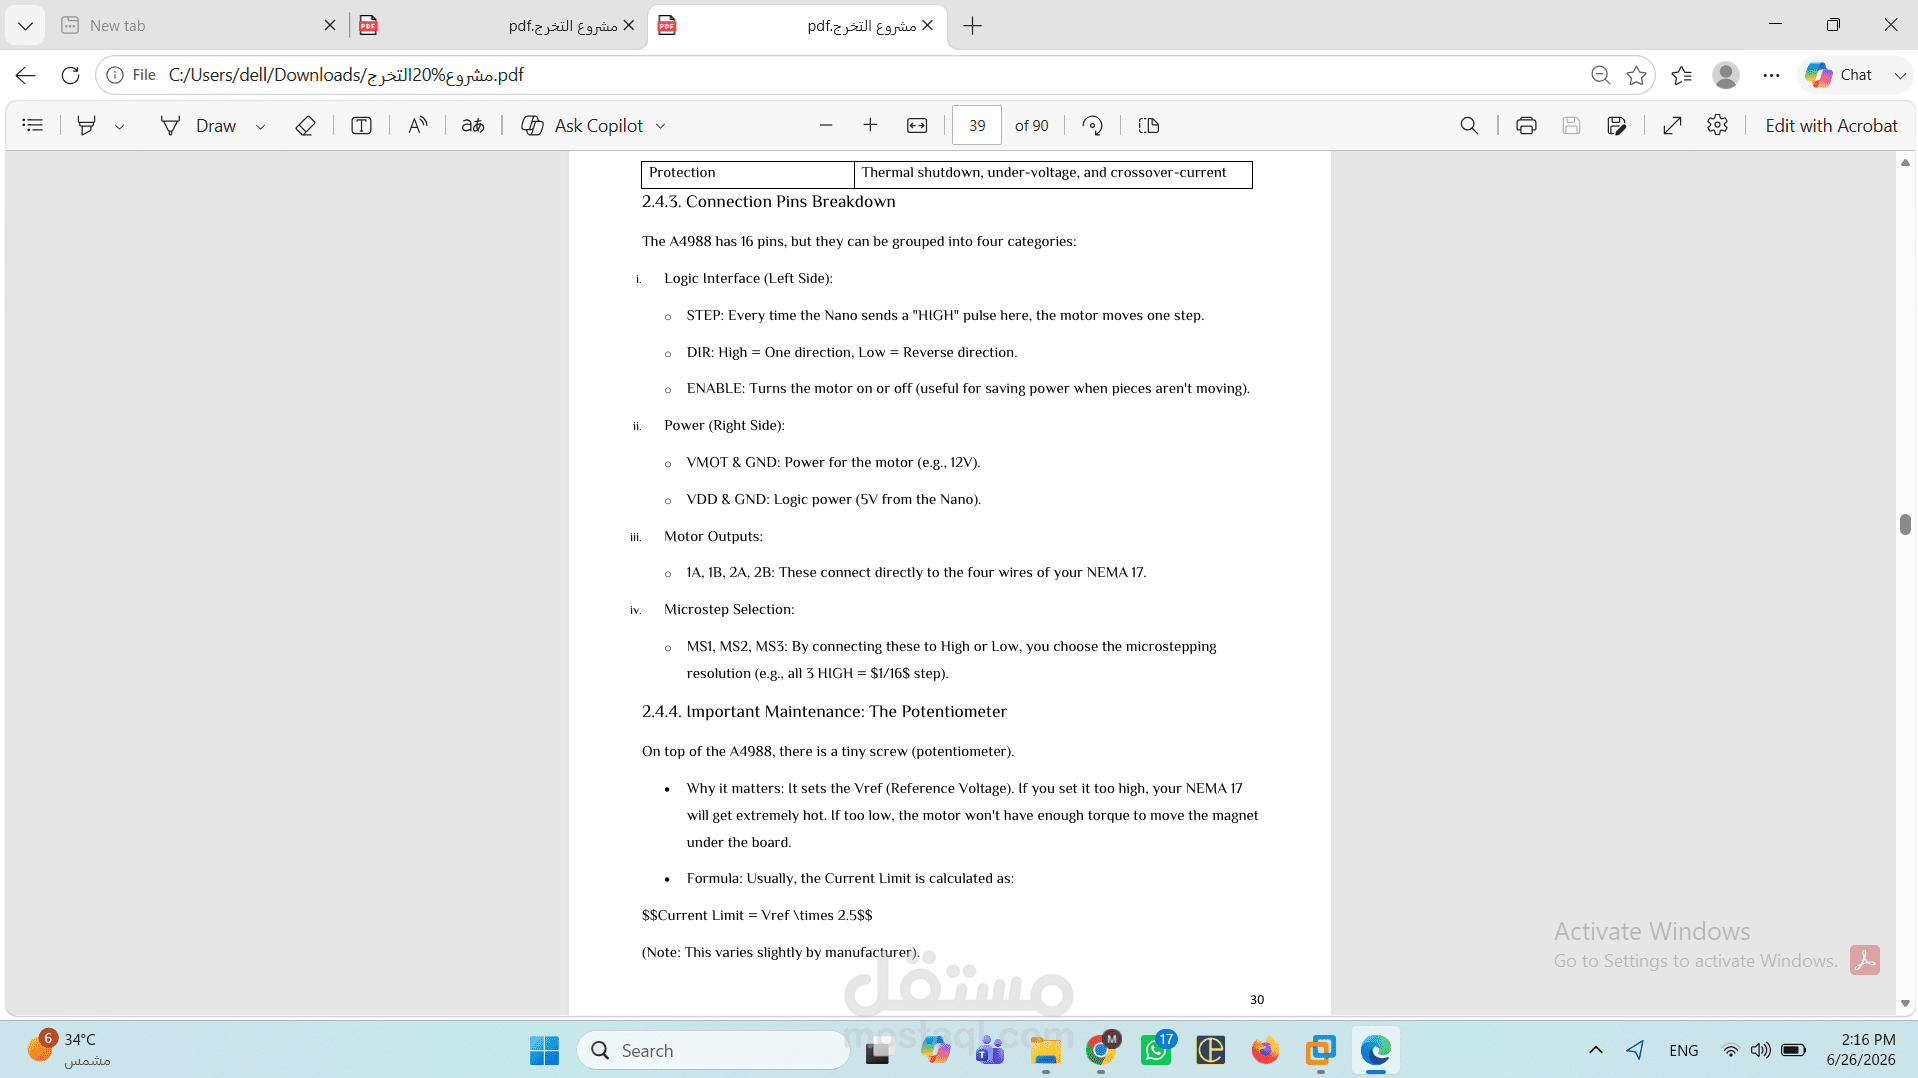
Task: Open the volume control in system tray
Action: click(1761, 1050)
